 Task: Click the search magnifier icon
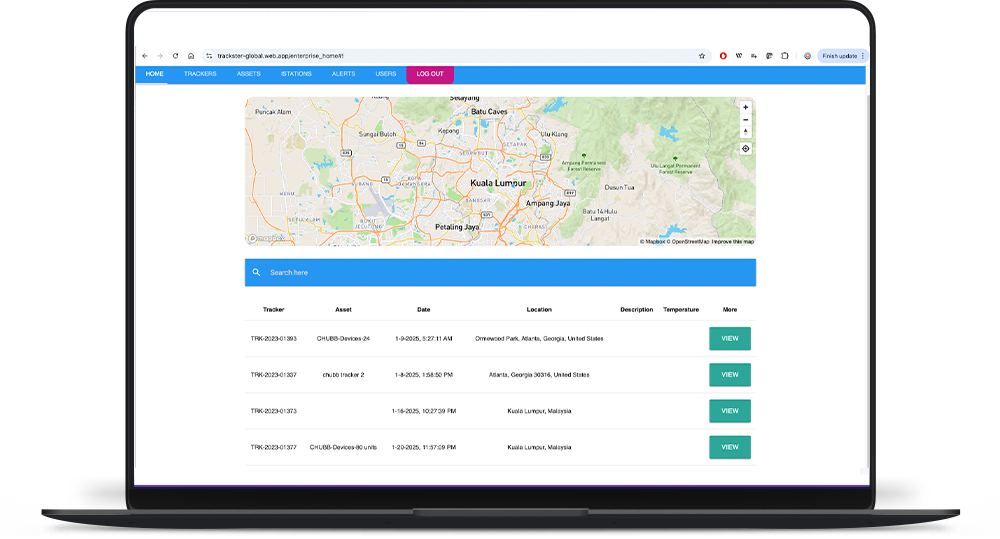coord(256,272)
